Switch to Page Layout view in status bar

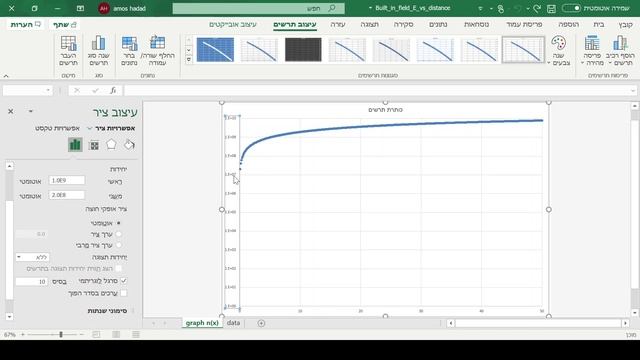(116, 334)
